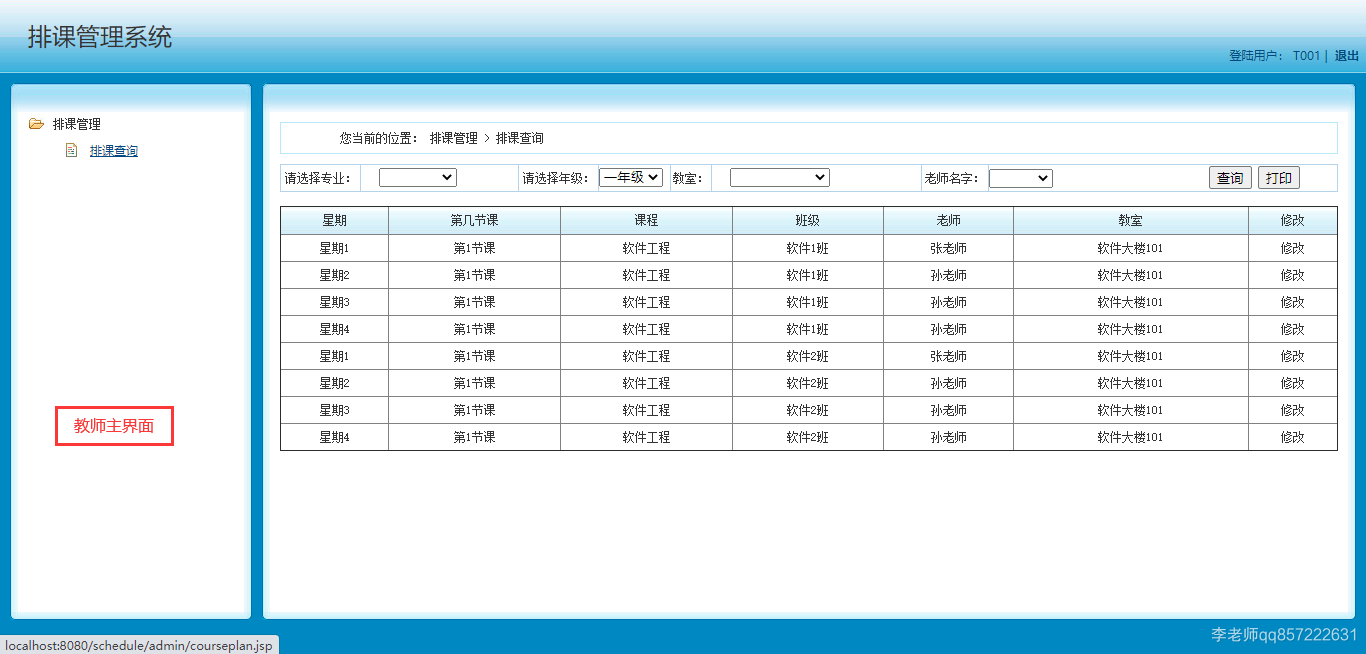Click the logged-in user T001 label
1366x654 pixels.
(1305, 57)
